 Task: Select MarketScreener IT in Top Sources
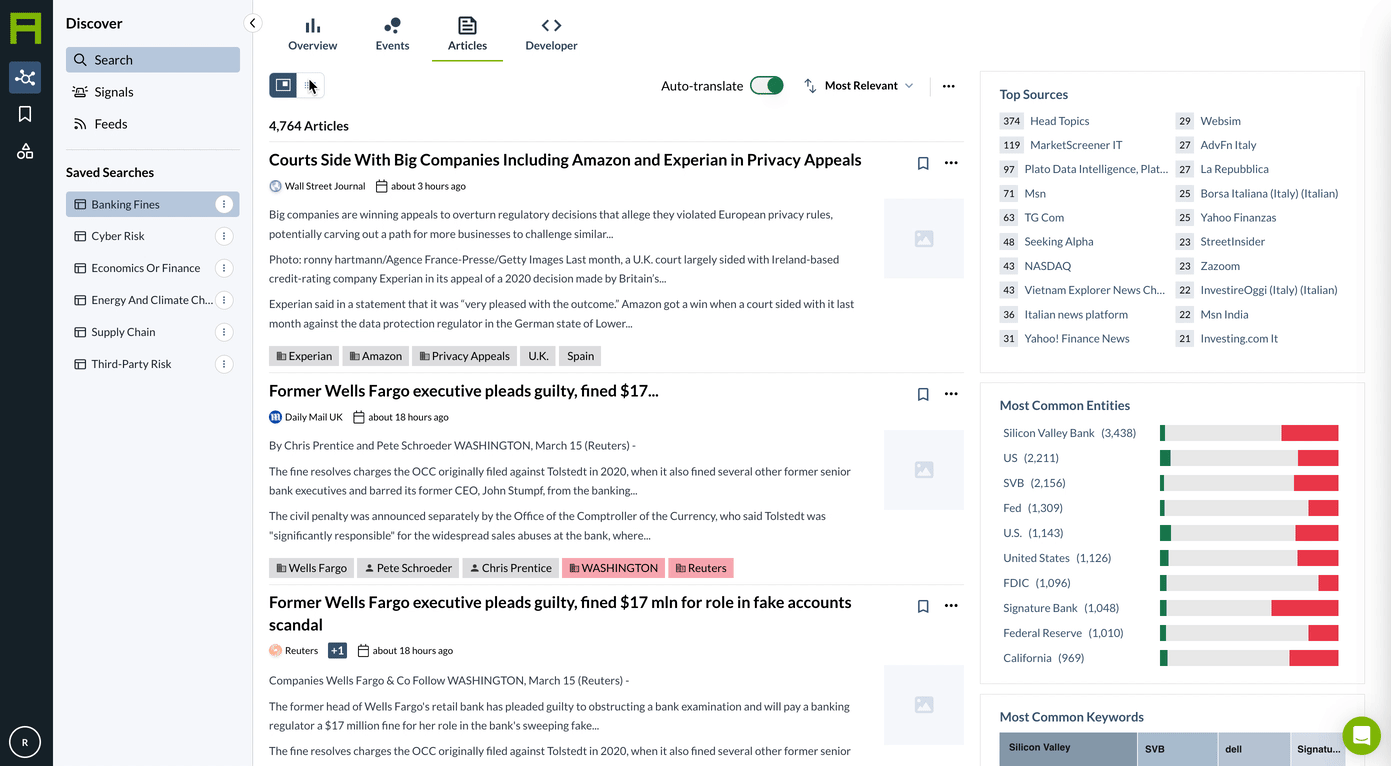1076,145
